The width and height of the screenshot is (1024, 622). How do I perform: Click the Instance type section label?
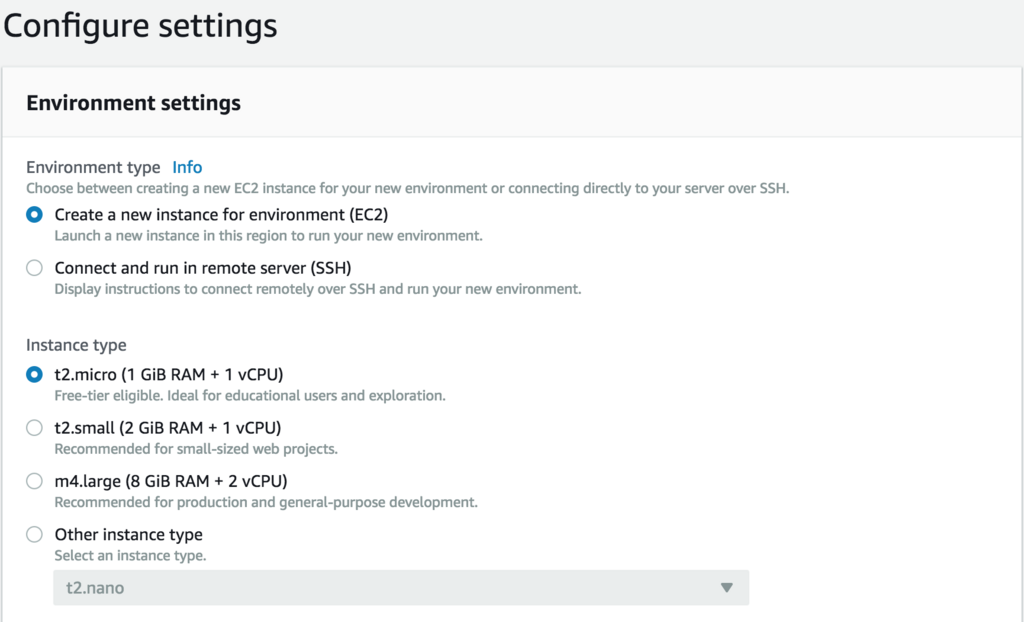click(x=76, y=345)
